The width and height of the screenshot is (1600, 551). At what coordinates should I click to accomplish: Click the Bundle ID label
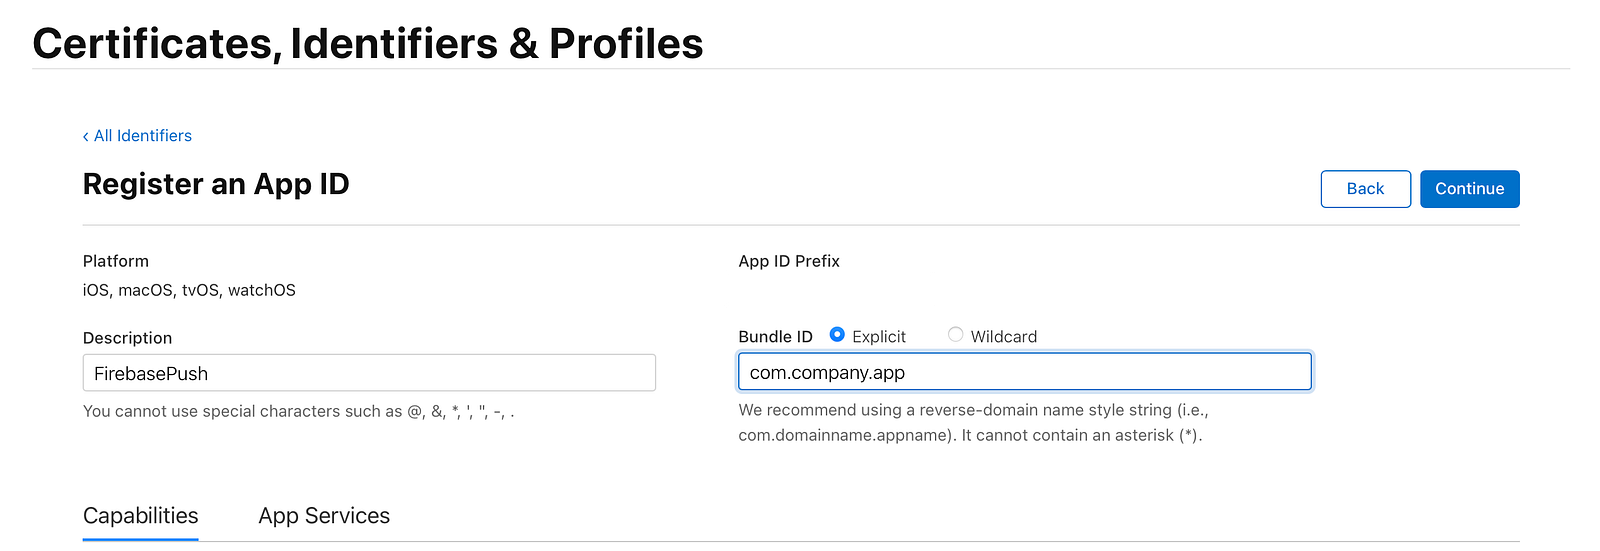pos(775,337)
